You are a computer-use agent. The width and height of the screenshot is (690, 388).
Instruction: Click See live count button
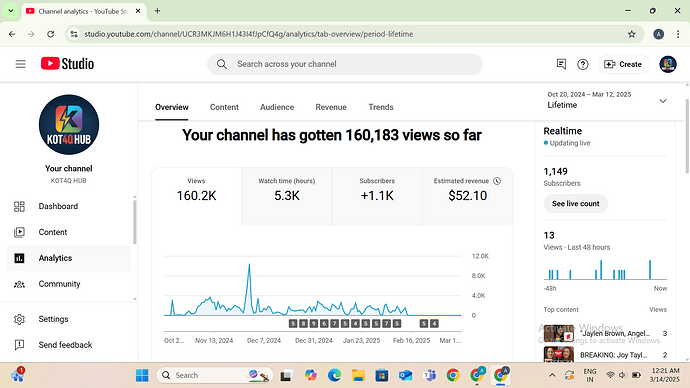tap(576, 204)
